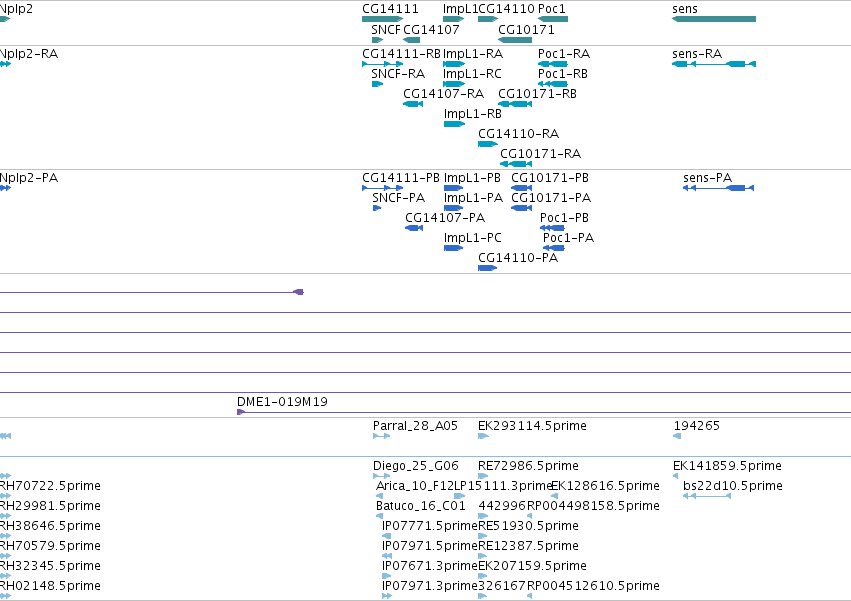Click the ImpL1-PB protein glyph

tap(453, 188)
